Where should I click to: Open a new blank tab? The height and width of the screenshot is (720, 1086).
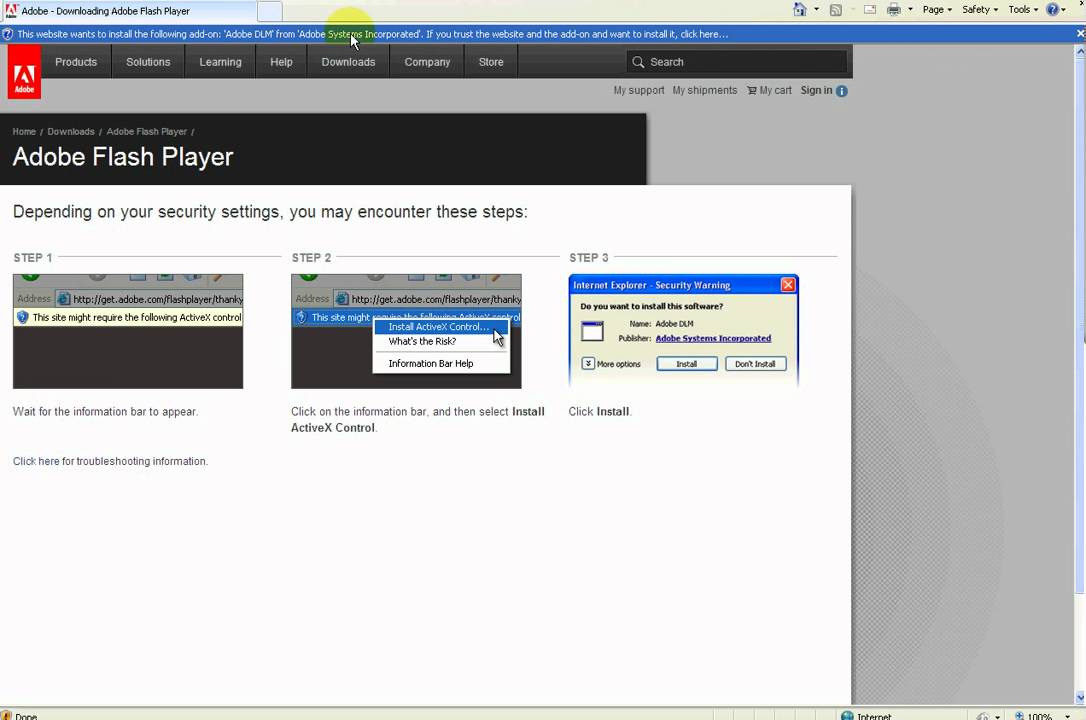coord(269,11)
